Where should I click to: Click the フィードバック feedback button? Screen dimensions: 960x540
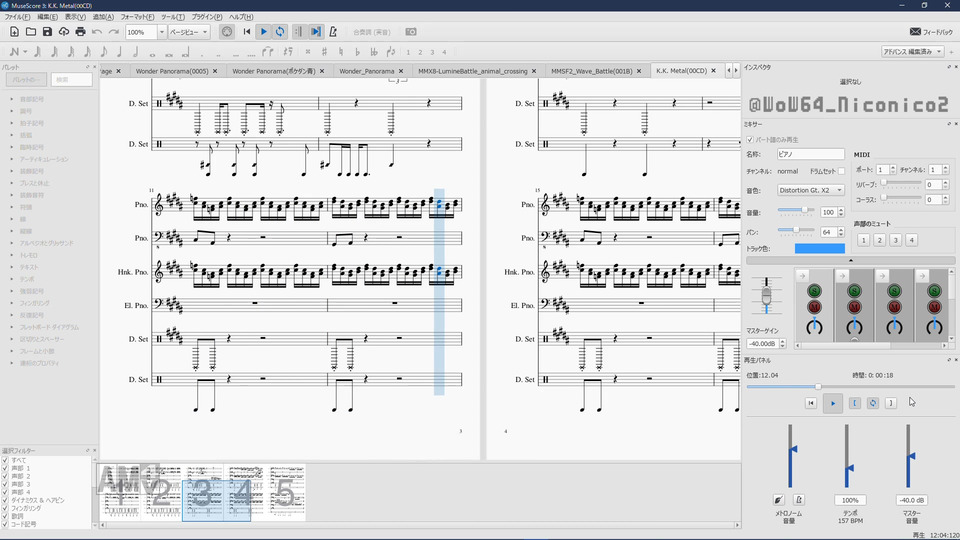(930, 32)
